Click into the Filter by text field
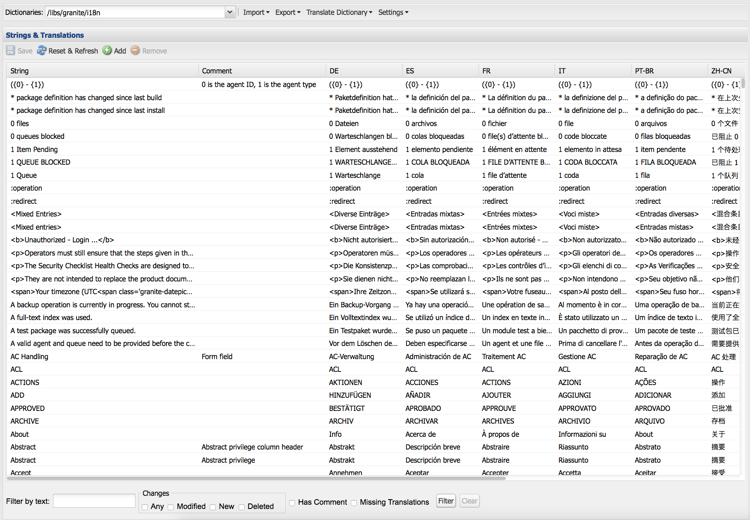The width and height of the screenshot is (750, 520). tap(94, 501)
